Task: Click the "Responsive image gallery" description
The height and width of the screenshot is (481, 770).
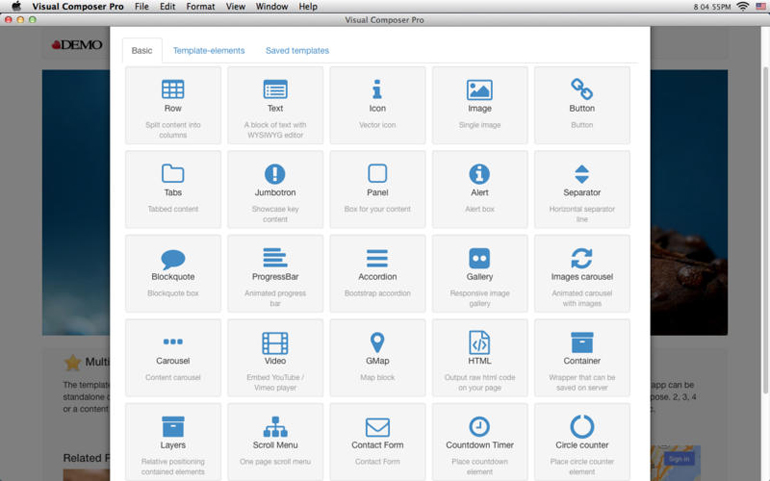Action: (480, 298)
